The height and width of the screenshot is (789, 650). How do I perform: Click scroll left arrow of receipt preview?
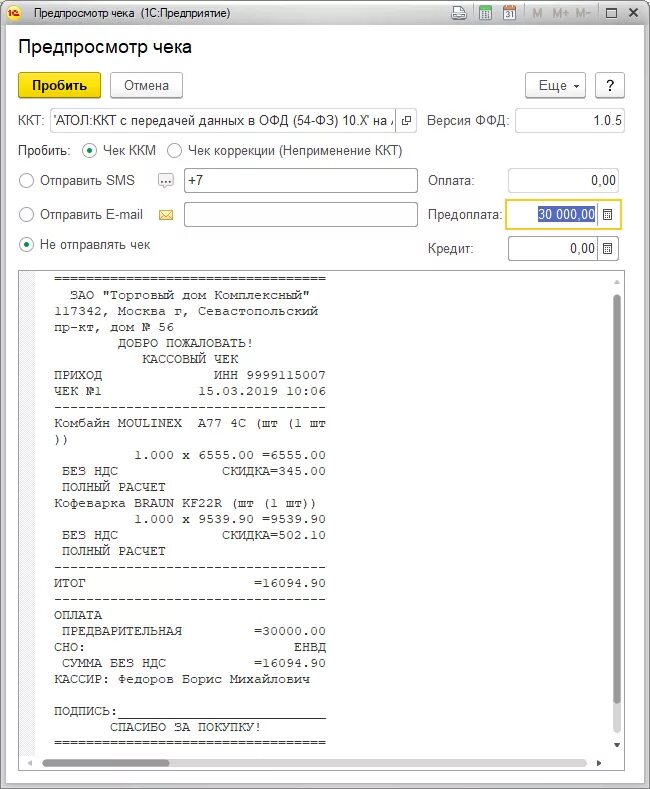[30, 763]
